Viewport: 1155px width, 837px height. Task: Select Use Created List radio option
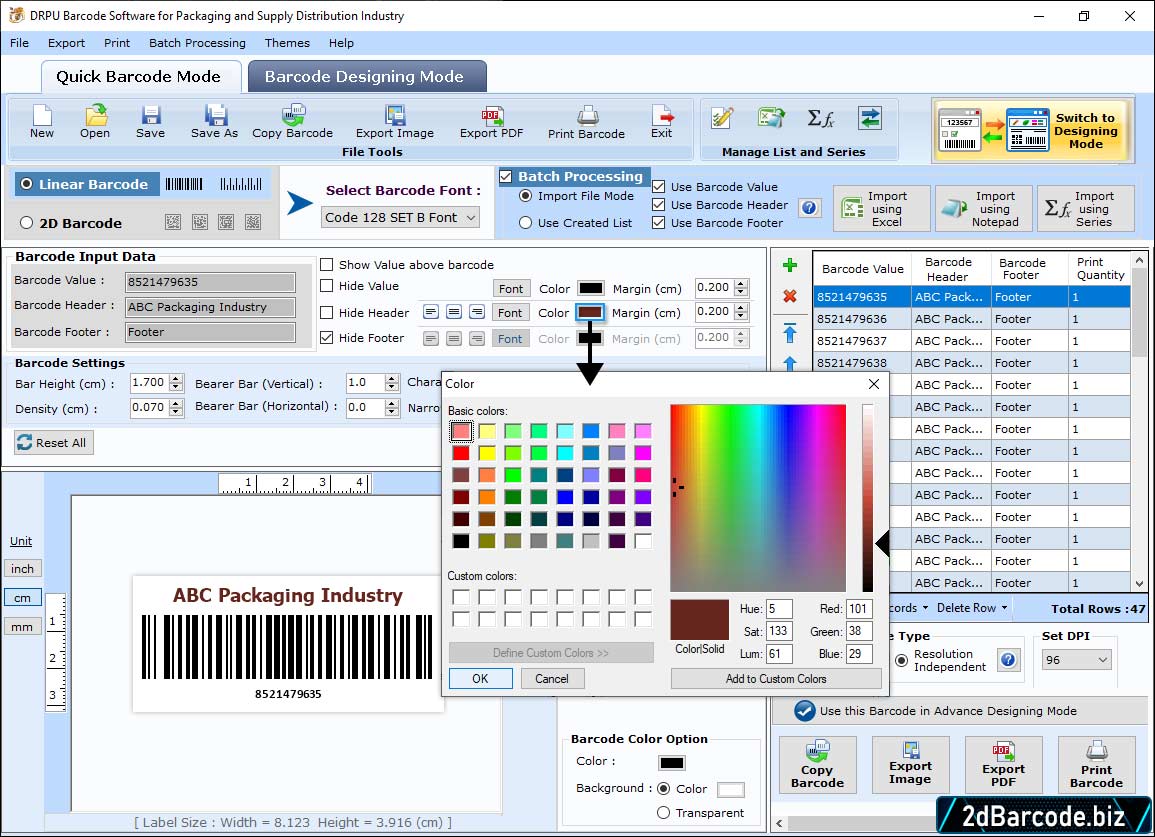[525, 223]
